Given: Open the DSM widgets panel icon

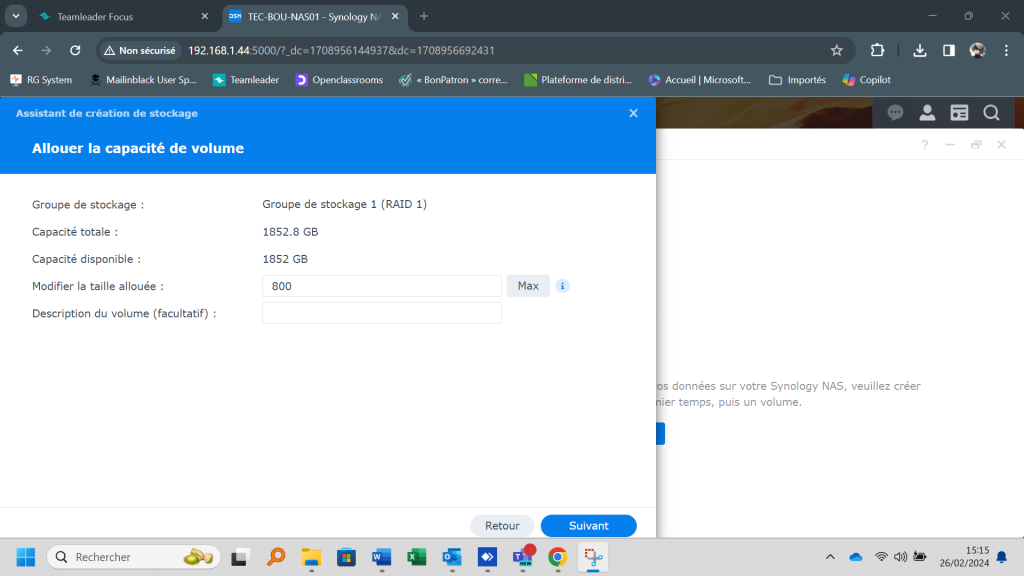Looking at the screenshot, I should (x=959, y=113).
